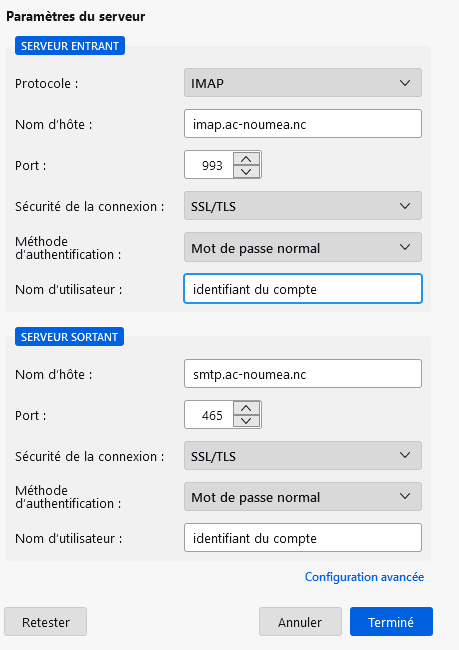Select the SERVEUR ENTRANT section label
Screen dimensions: 459x650
70,46
